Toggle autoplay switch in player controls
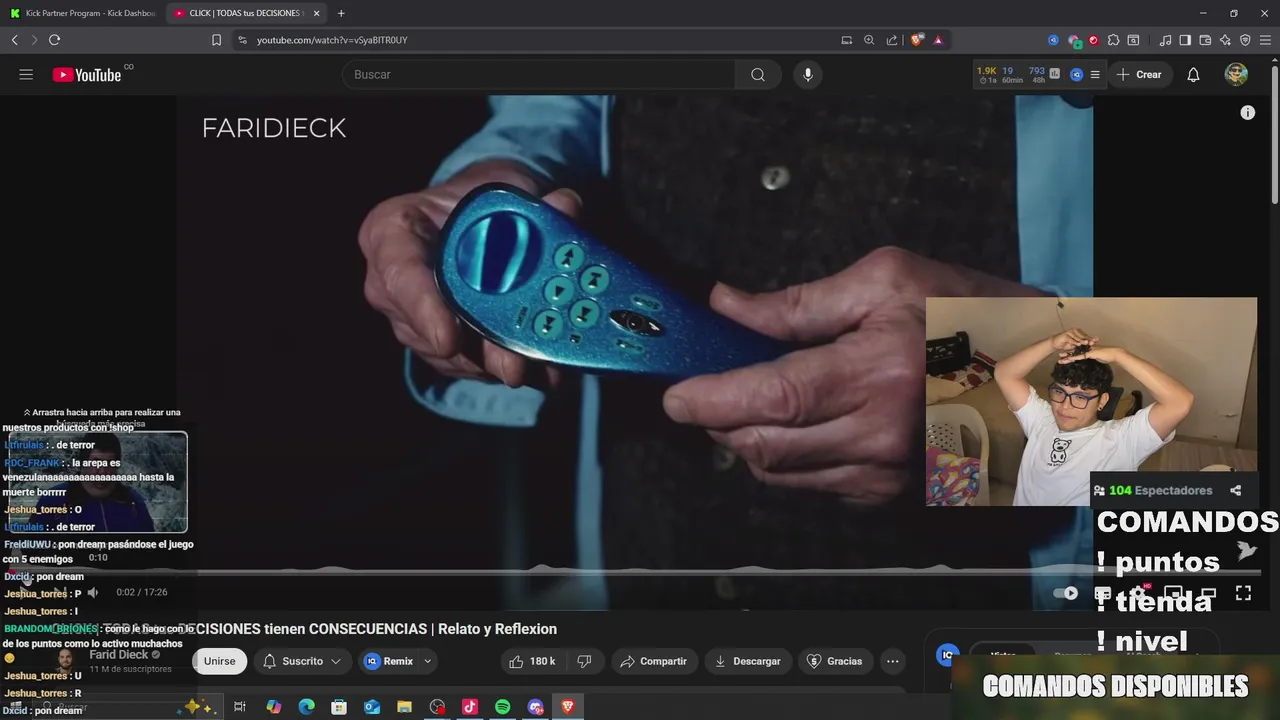The image size is (1280, 720). (1066, 593)
